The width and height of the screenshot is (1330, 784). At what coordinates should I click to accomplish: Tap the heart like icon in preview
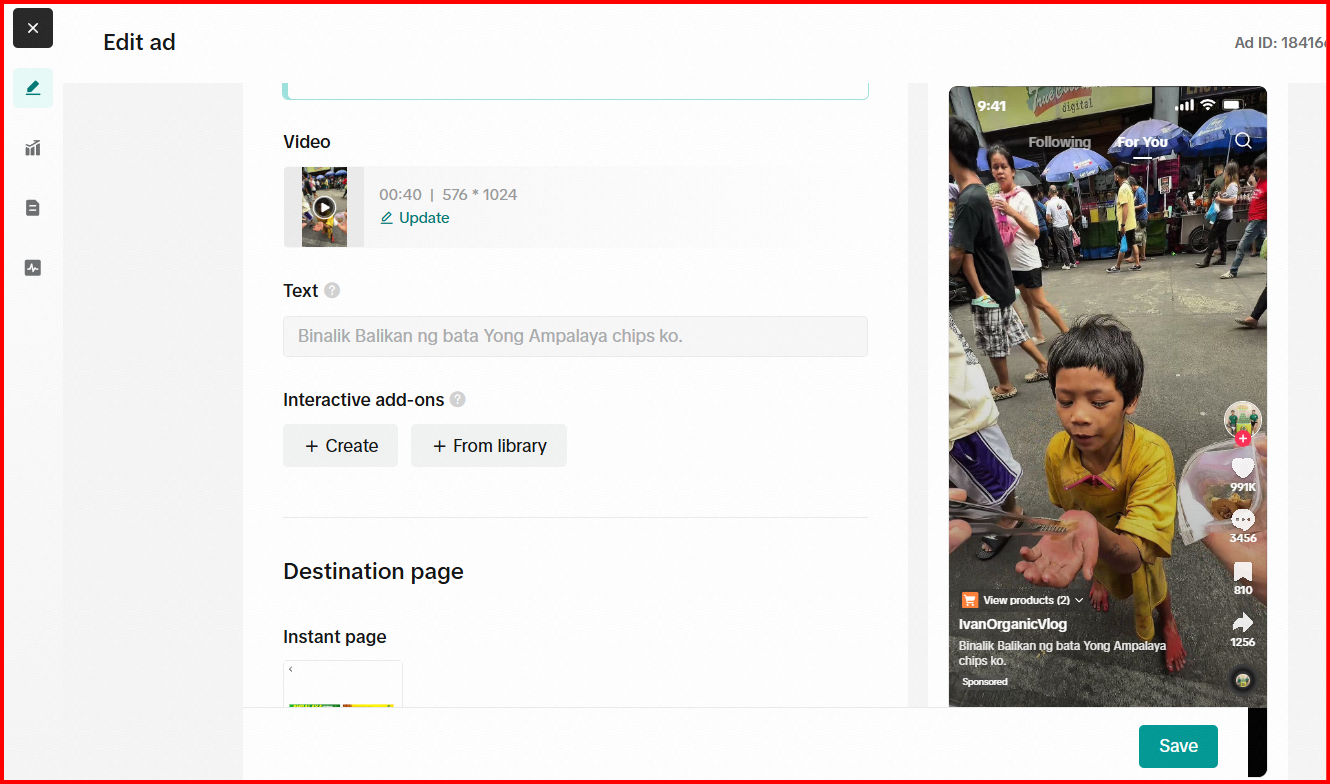[x=1243, y=468]
